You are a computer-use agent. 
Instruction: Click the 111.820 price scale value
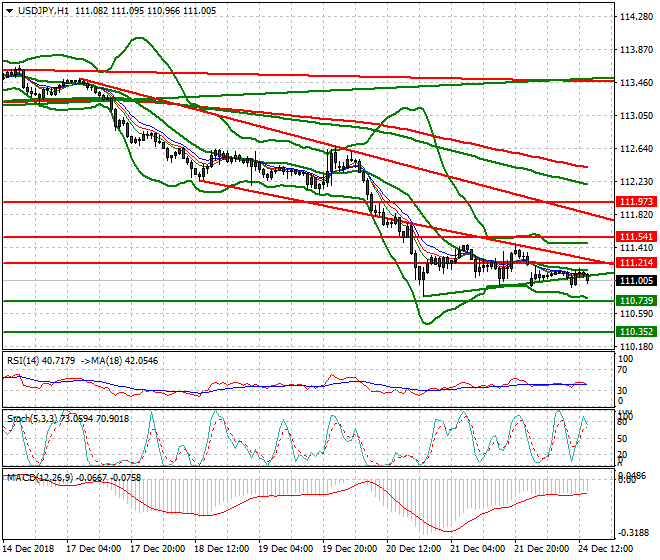(637, 215)
